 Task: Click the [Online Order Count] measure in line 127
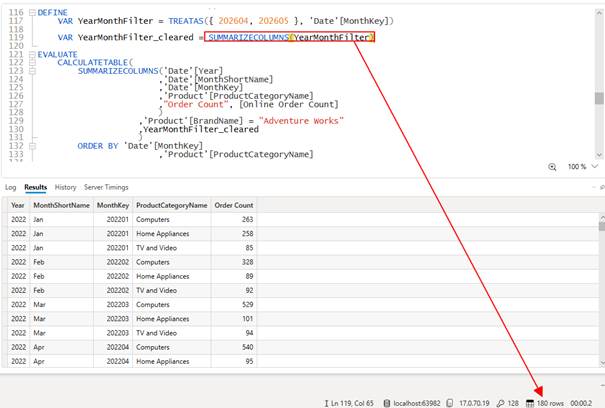289,104
